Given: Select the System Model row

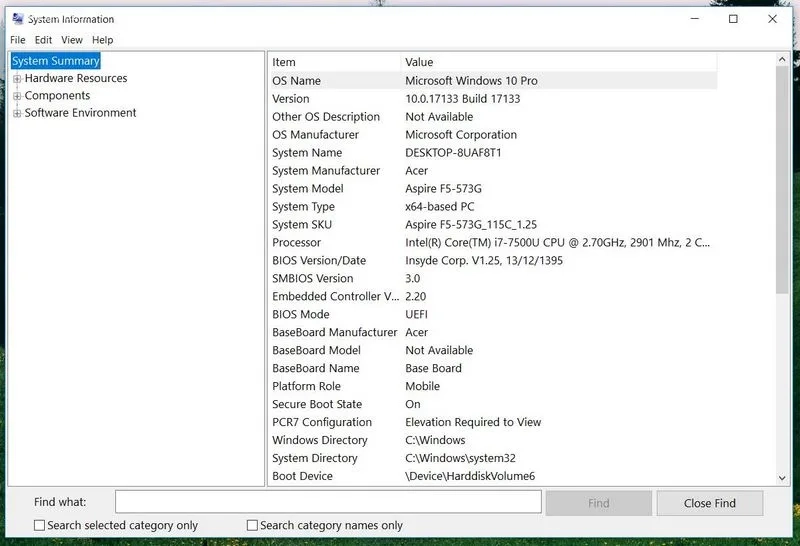Looking at the screenshot, I should point(493,188).
